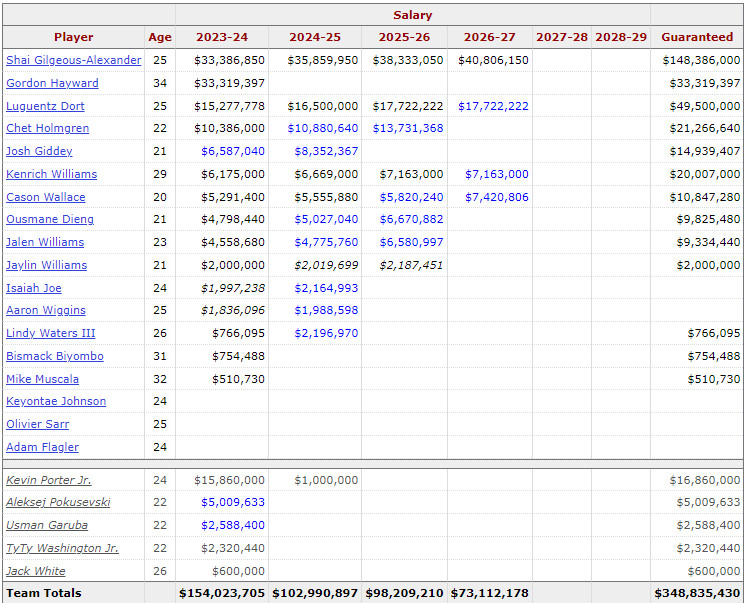Screen dimensions: 746x603
Task: Click Bismack Biyombo's $754,488 2023-24 salary
Action: tap(238, 356)
